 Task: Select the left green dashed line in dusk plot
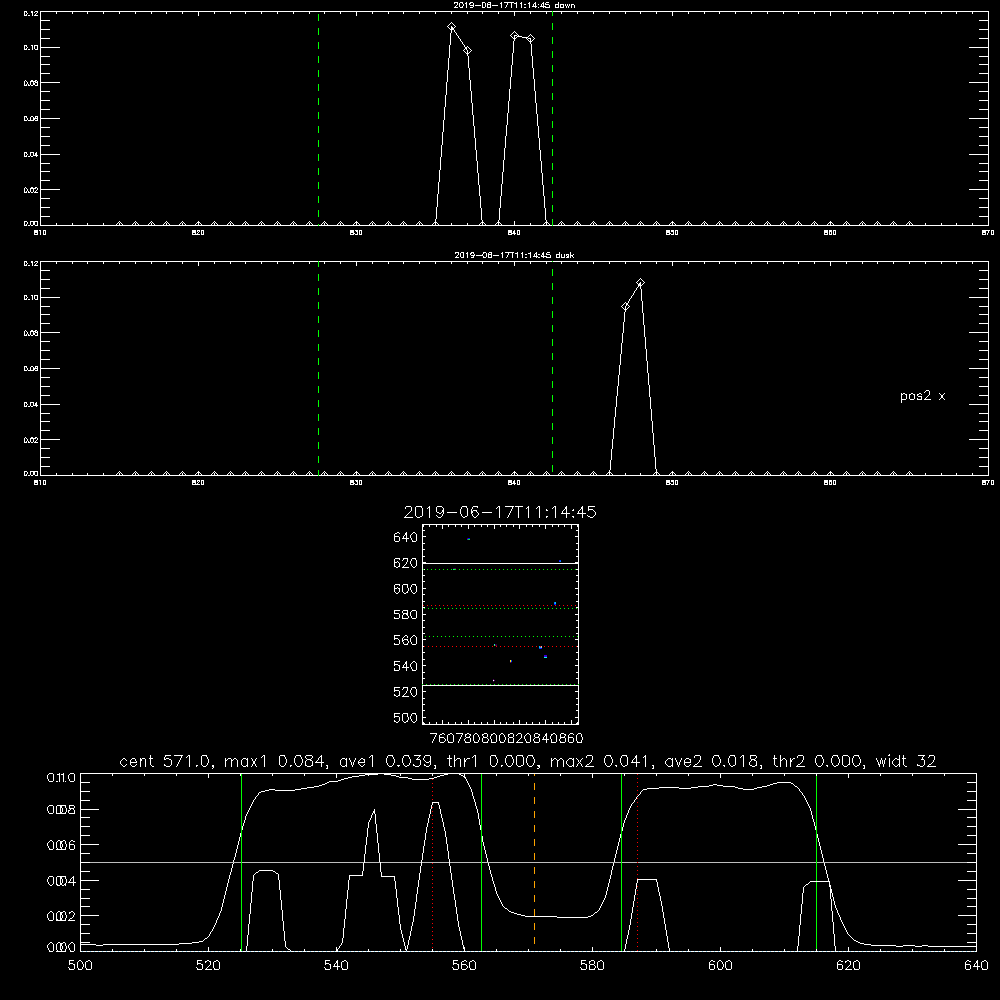(x=318, y=369)
